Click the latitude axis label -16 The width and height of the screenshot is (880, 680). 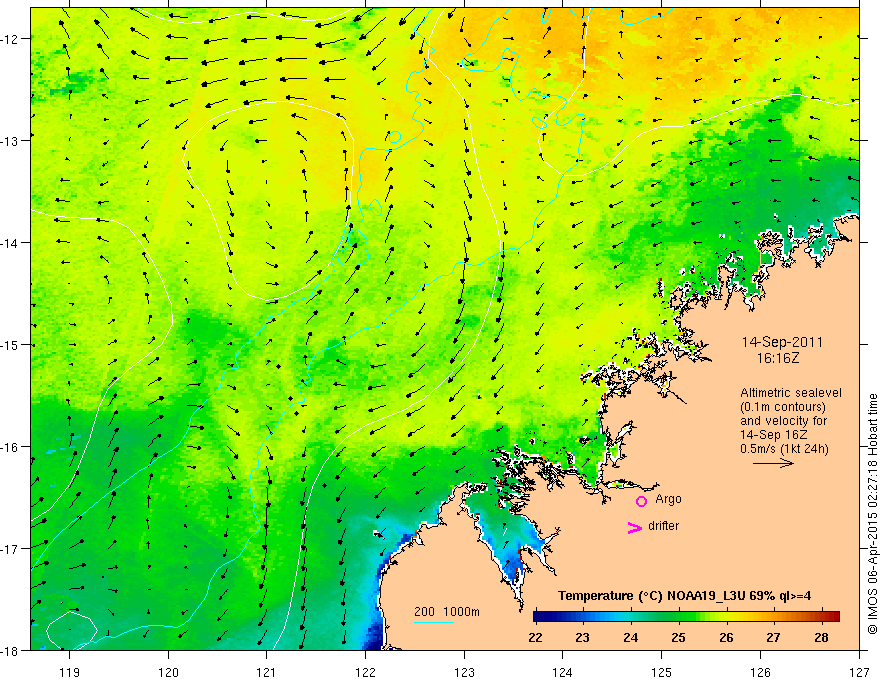(x=10, y=447)
